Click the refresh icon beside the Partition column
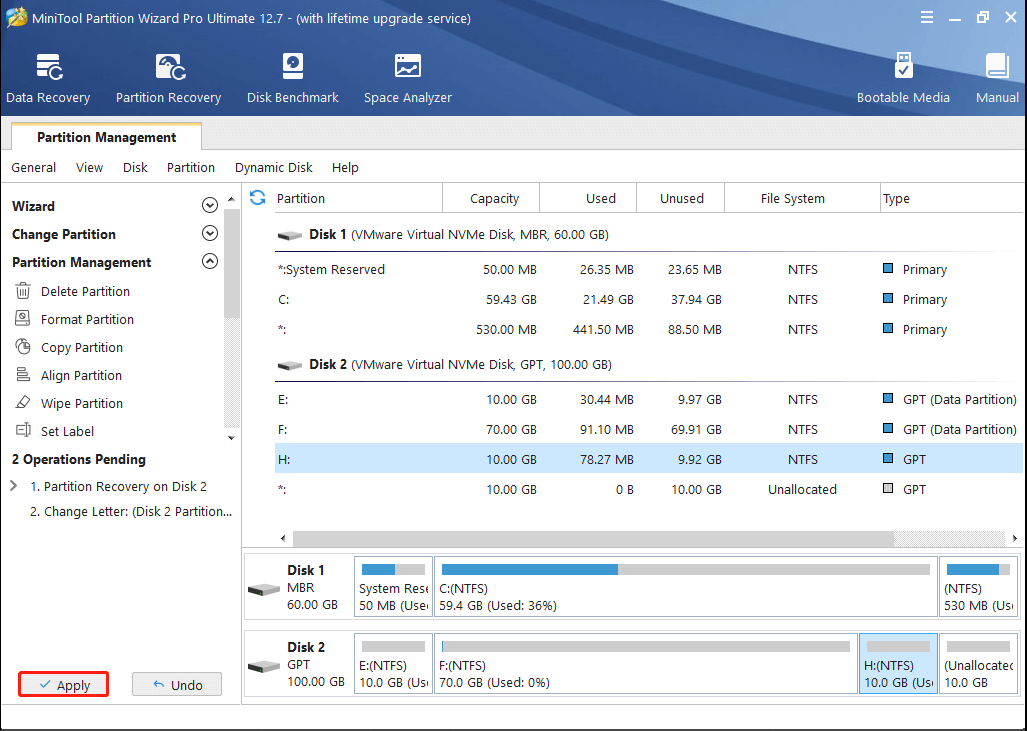Screen dimensions: 1027x731 point(257,198)
